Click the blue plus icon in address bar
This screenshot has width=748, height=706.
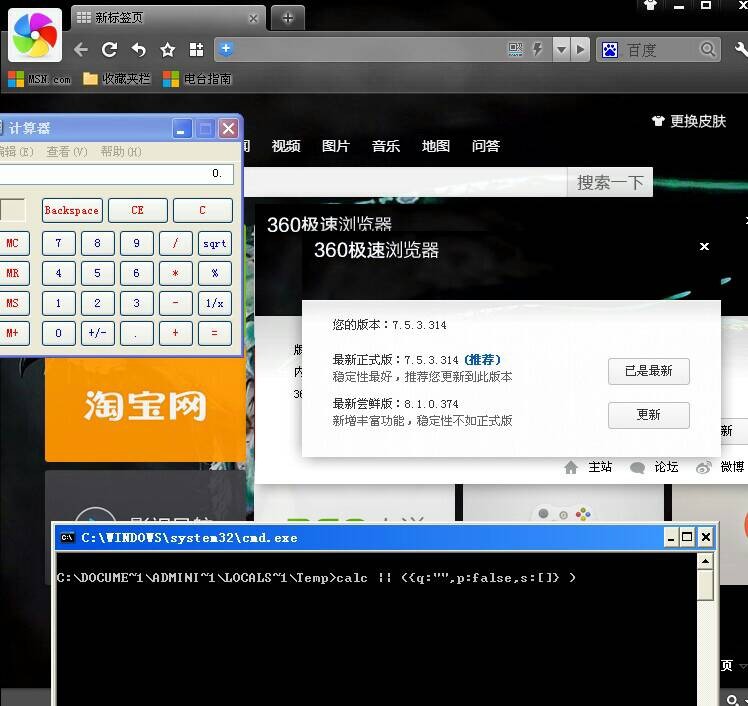(x=226, y=49)
